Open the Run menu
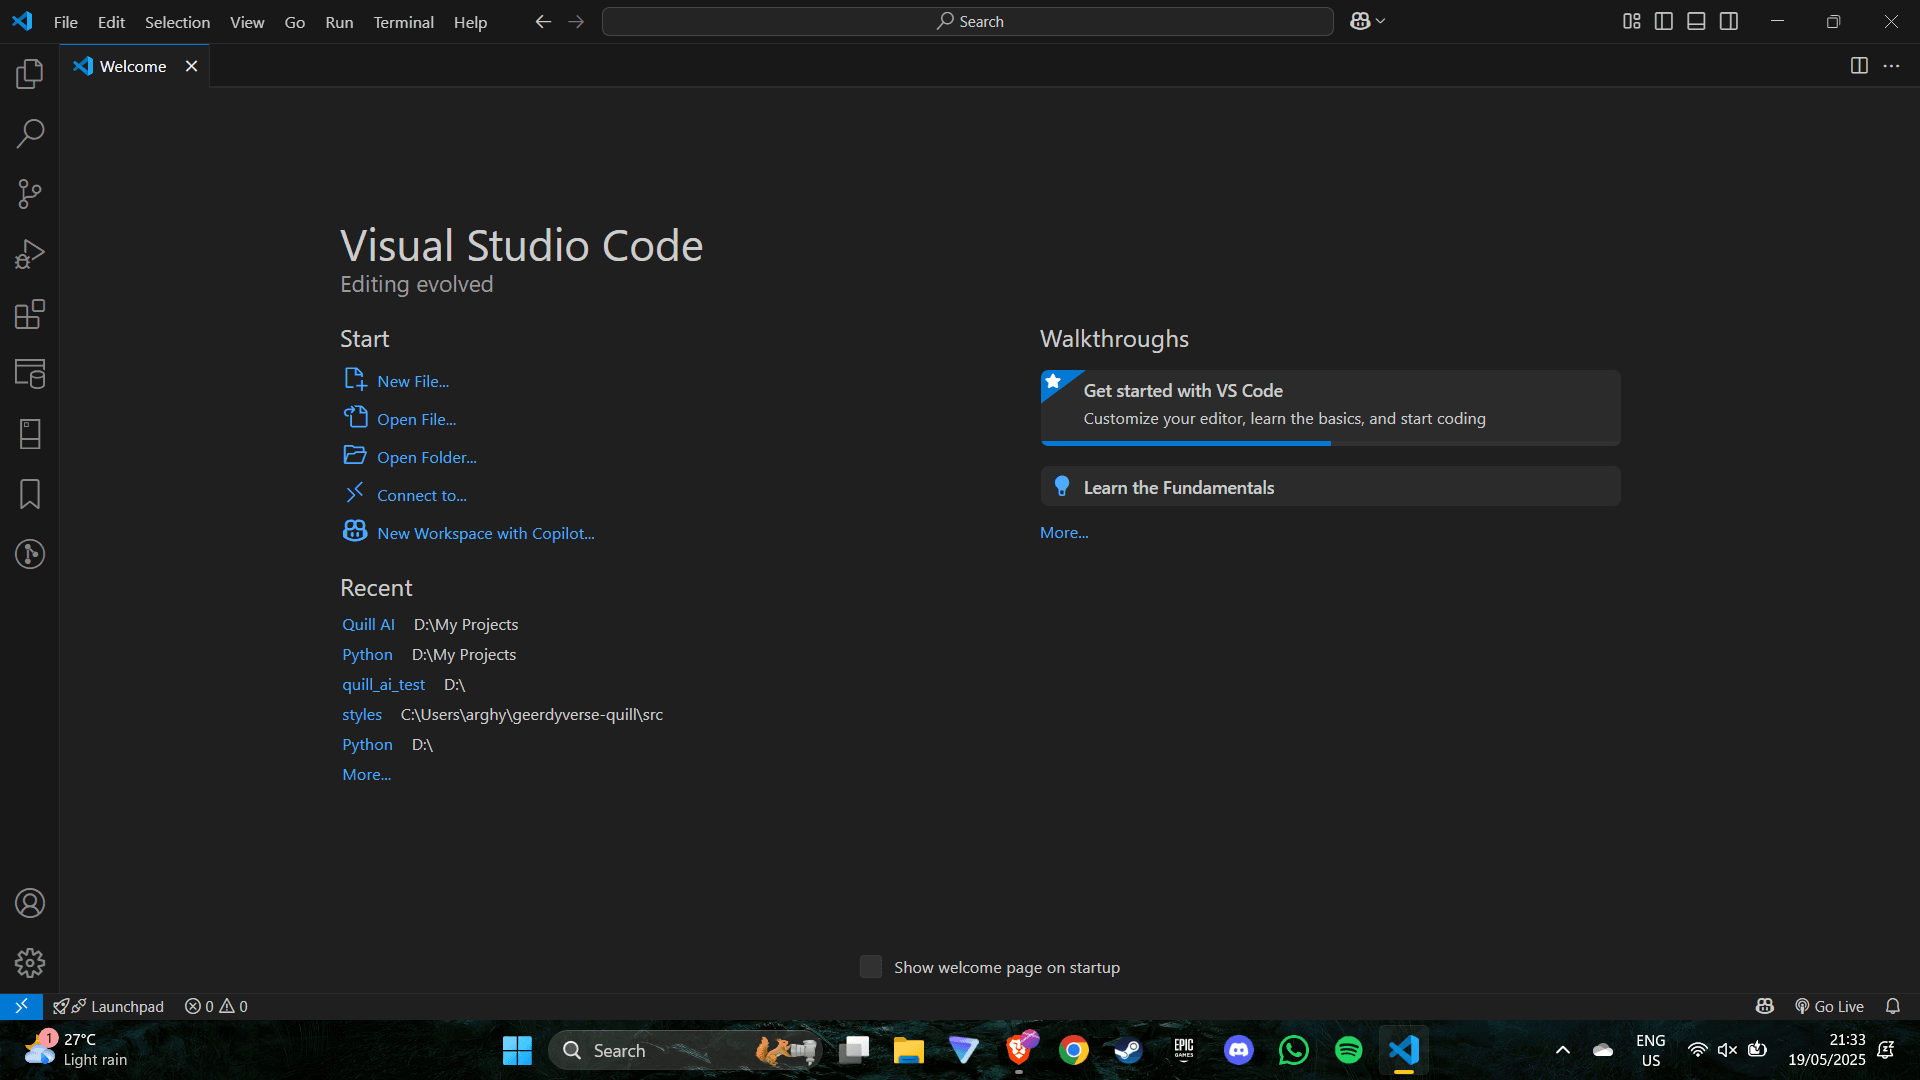 [x=339, y=22]
